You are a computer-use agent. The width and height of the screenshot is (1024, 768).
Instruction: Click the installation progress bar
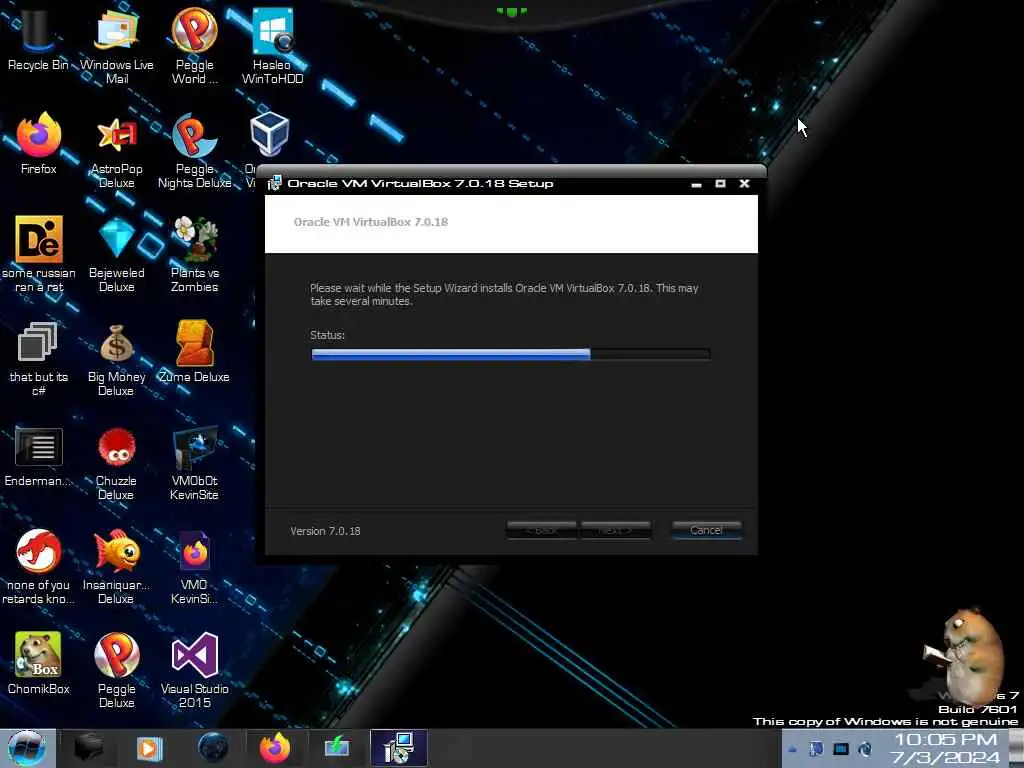511,354
